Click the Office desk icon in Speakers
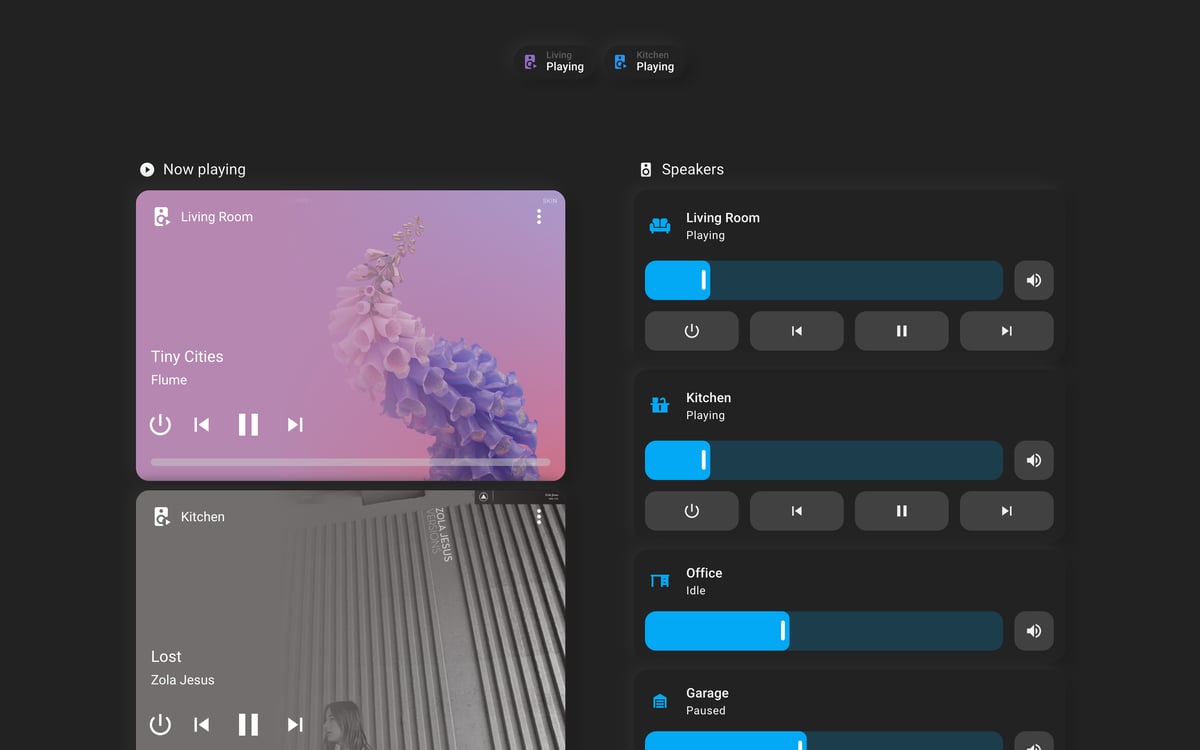 point(660,581)
